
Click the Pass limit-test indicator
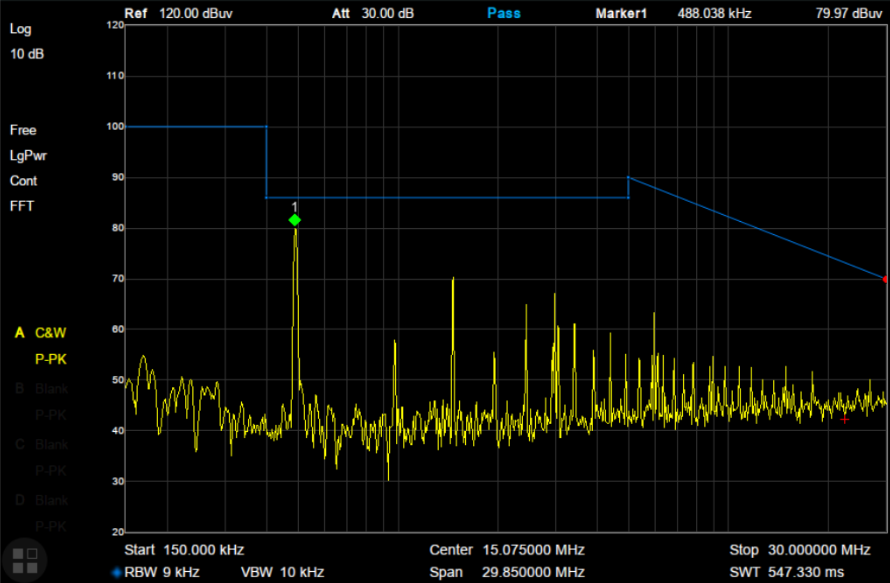[506, 13]
